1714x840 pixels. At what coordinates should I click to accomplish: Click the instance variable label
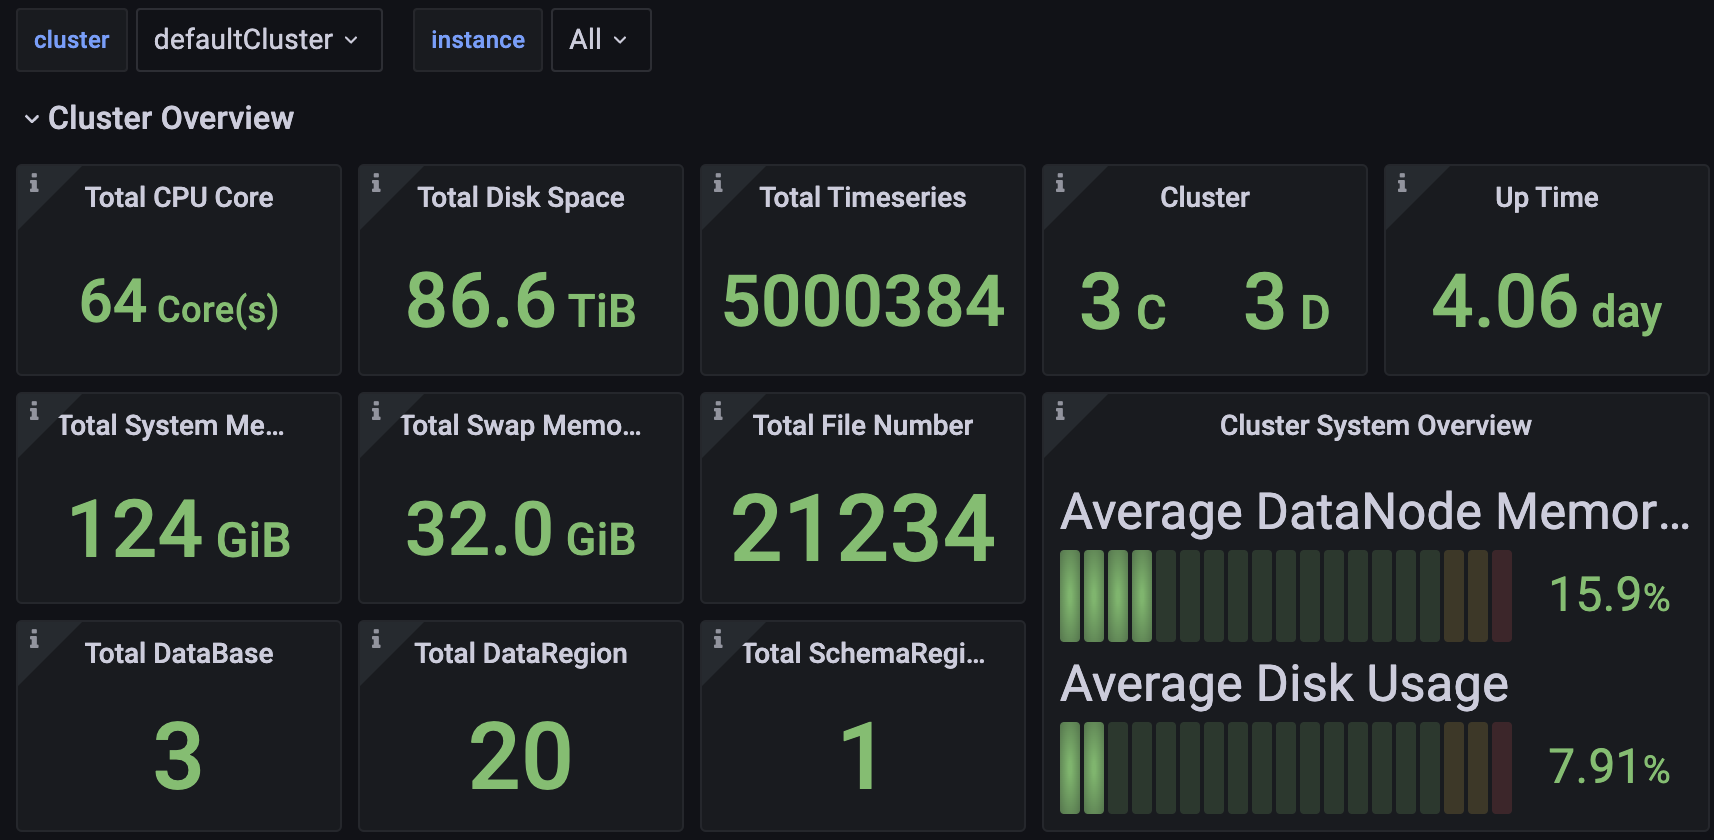477,40
